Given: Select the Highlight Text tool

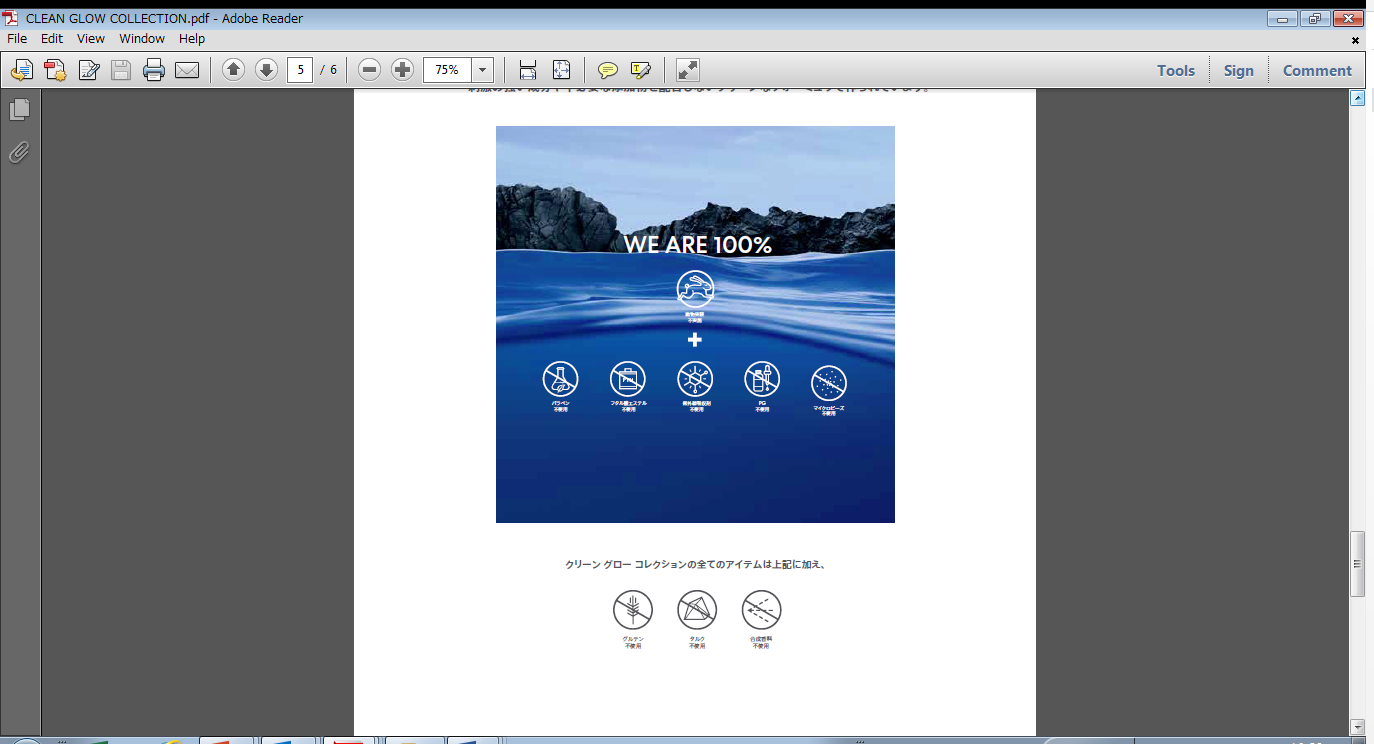Looking at the screenshot, I should [641, 70].
